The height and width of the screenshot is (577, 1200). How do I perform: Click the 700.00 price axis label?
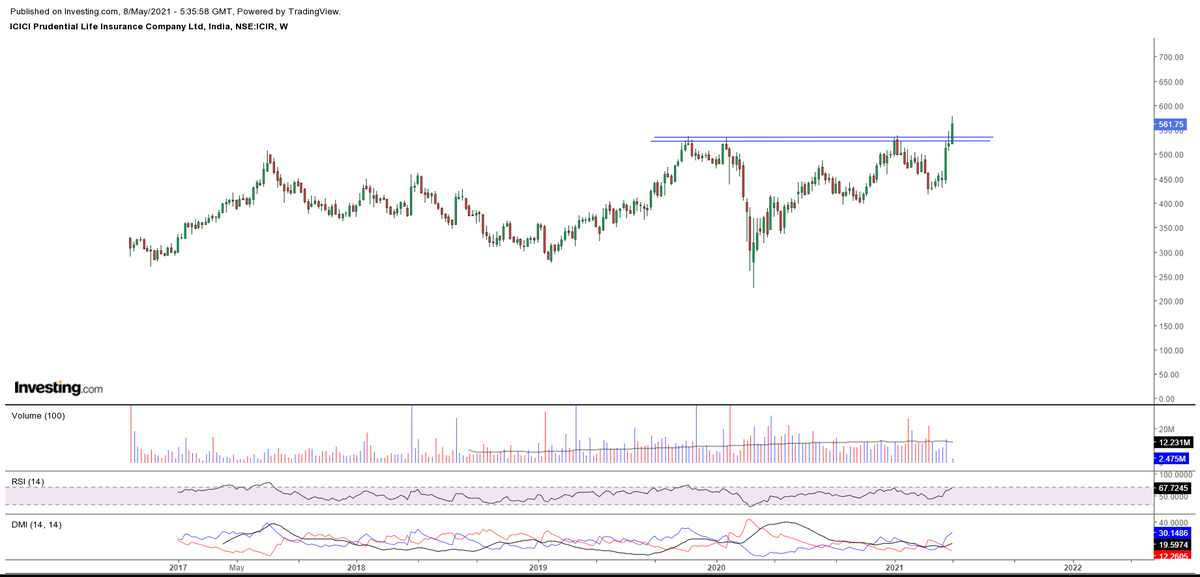1171,57
